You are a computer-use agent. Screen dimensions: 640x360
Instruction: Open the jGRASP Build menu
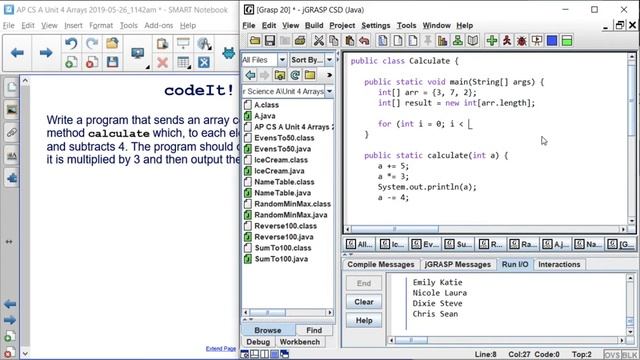[314, 25]
